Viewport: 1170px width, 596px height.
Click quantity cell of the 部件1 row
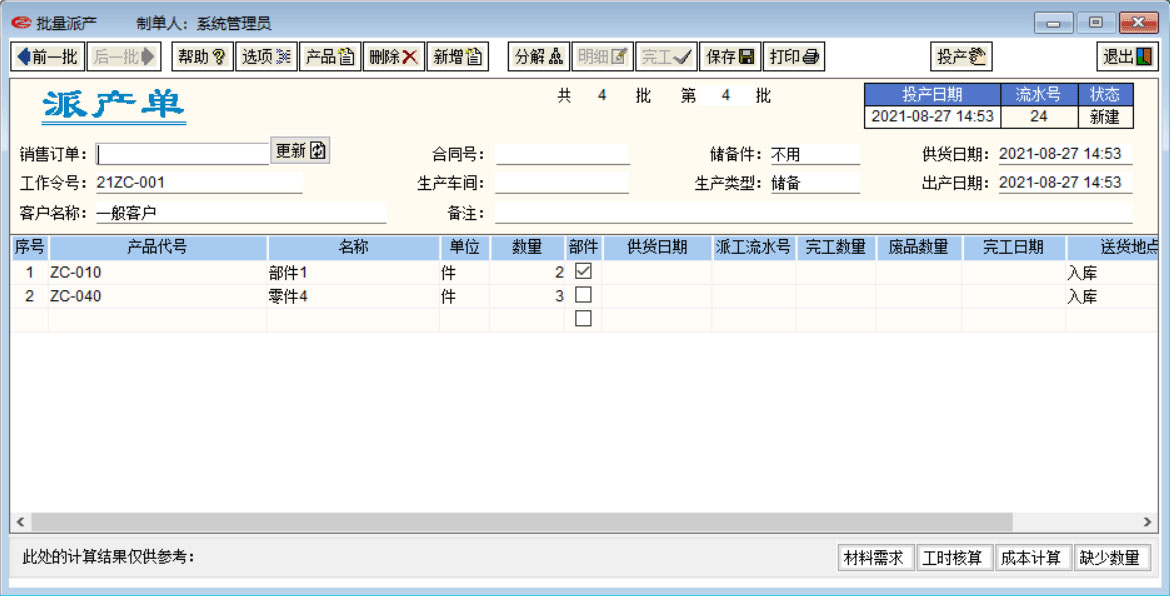[528, 273]
